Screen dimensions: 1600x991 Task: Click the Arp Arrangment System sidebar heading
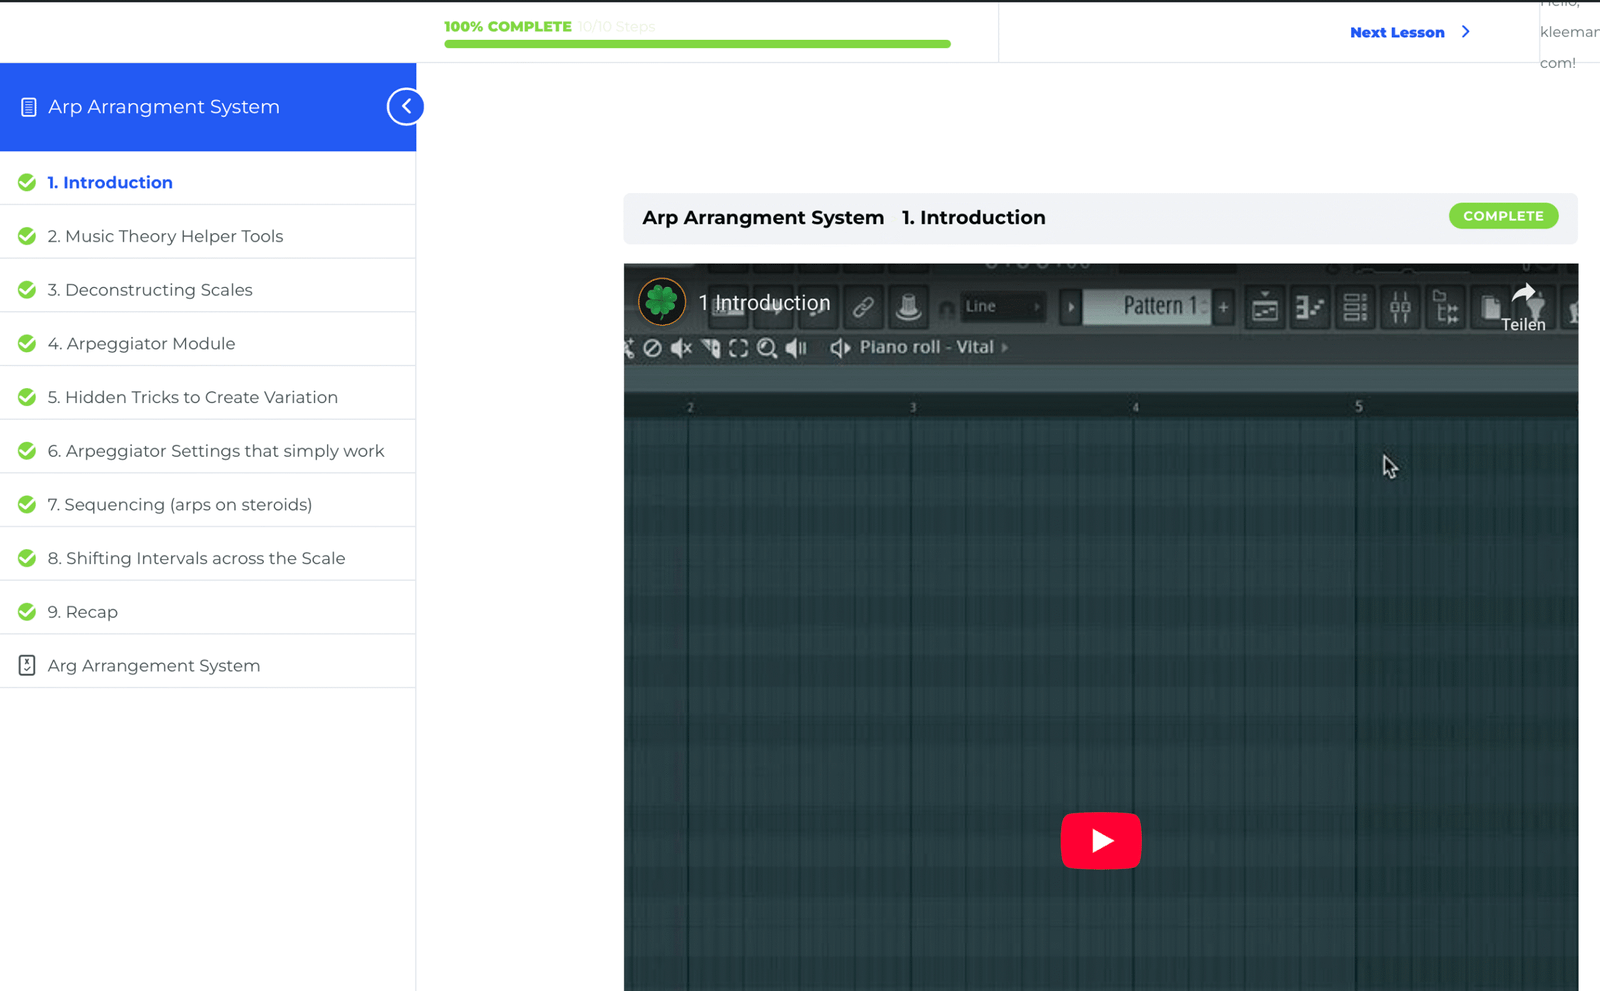[164, 107]
